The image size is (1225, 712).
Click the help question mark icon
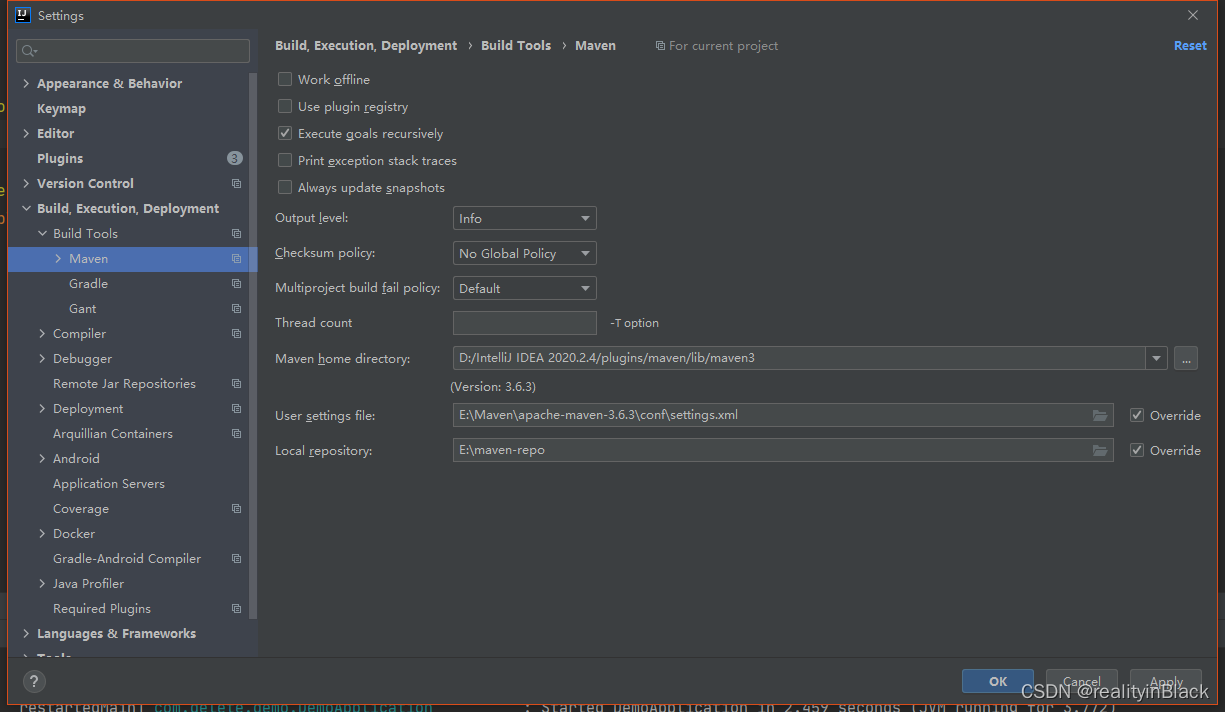click(34, 682)
